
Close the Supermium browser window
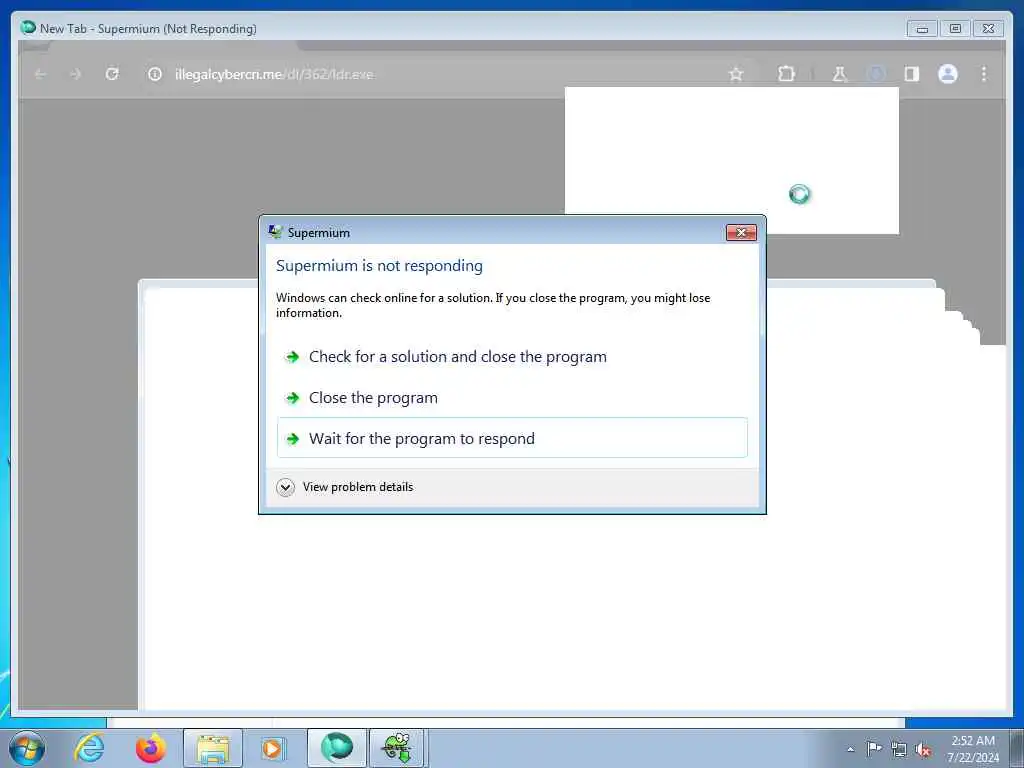click(988, 29)
